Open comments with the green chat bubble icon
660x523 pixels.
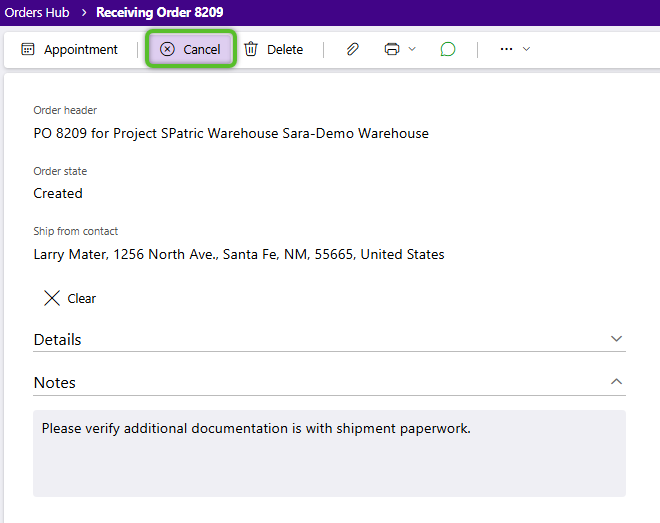coord(448,49)
